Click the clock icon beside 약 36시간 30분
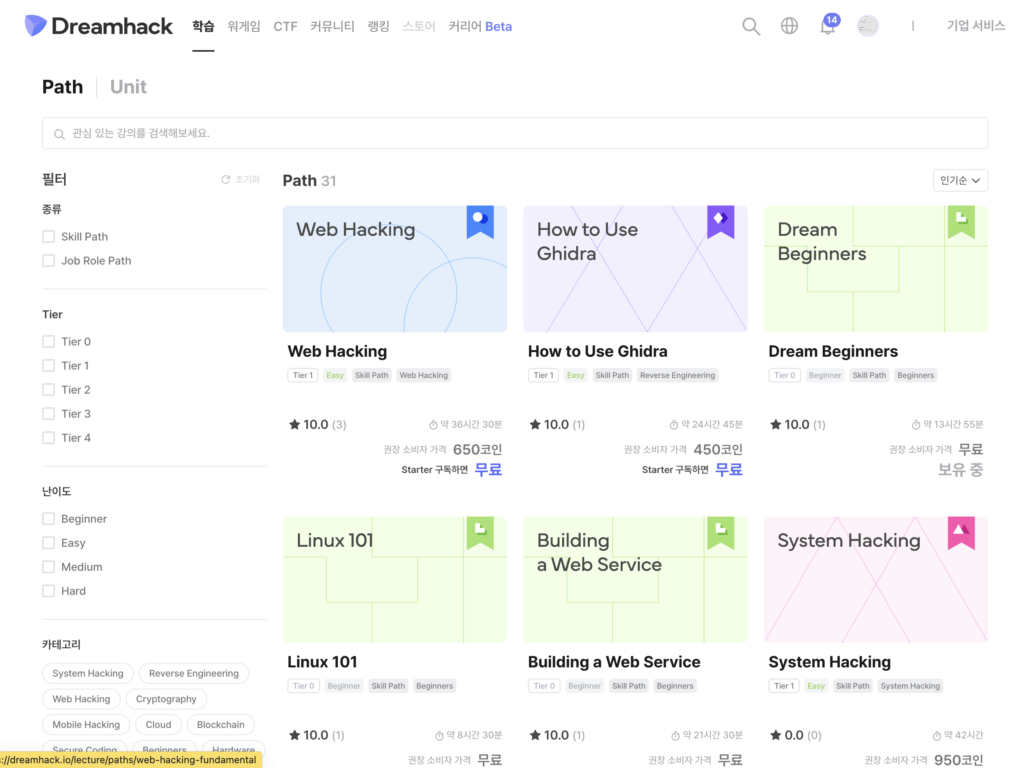 (x=433, y=425)
